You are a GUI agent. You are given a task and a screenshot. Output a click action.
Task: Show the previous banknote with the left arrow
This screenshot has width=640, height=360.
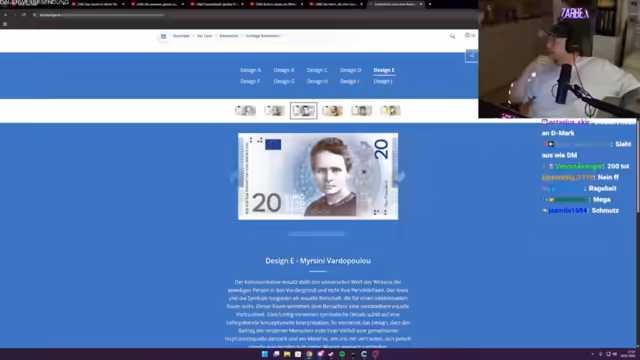click(234, 176)
